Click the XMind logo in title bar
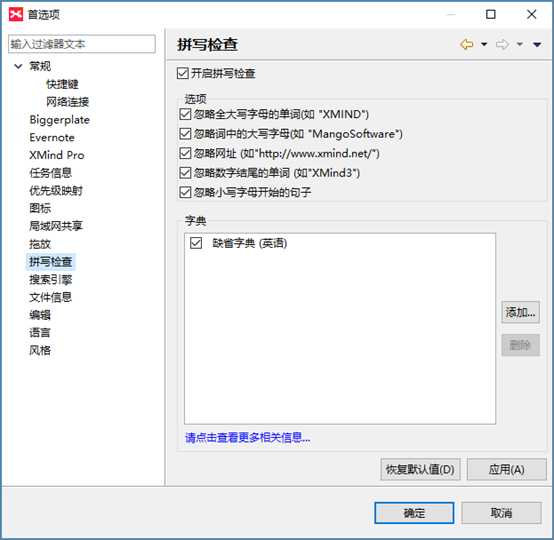Screen dimensions: 554x540 click(x=16, y=14)
